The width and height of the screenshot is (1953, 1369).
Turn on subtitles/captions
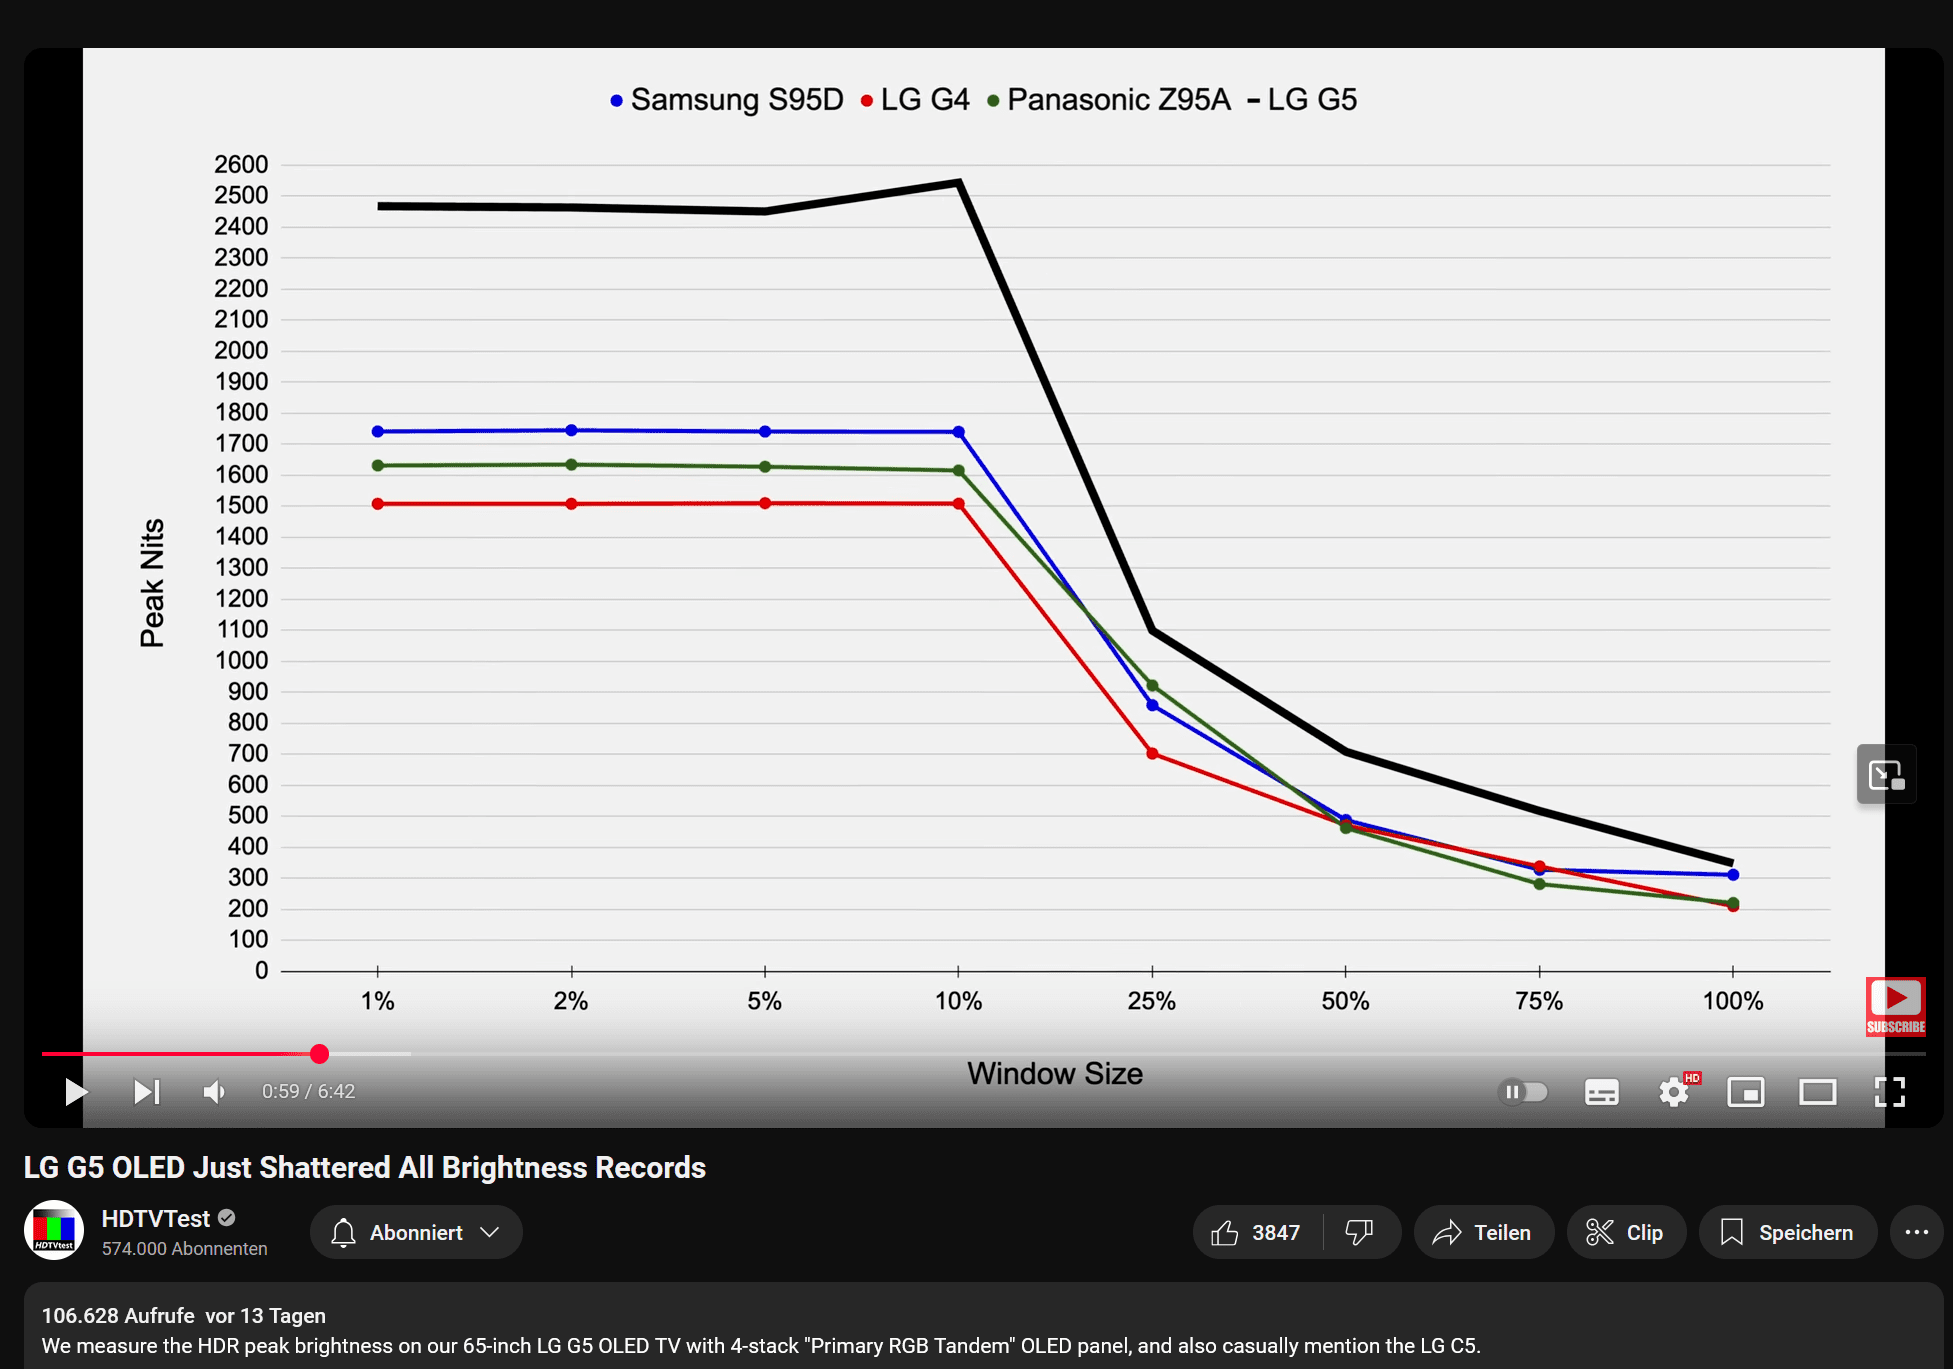tap(1601, 1091)
